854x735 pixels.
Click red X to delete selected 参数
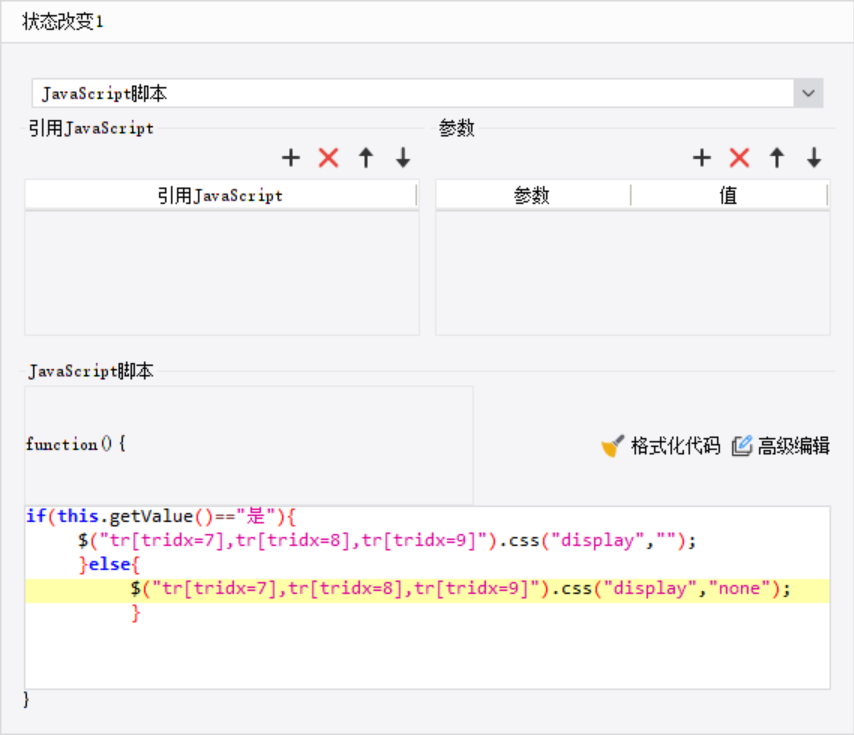[x=738, y=158]
